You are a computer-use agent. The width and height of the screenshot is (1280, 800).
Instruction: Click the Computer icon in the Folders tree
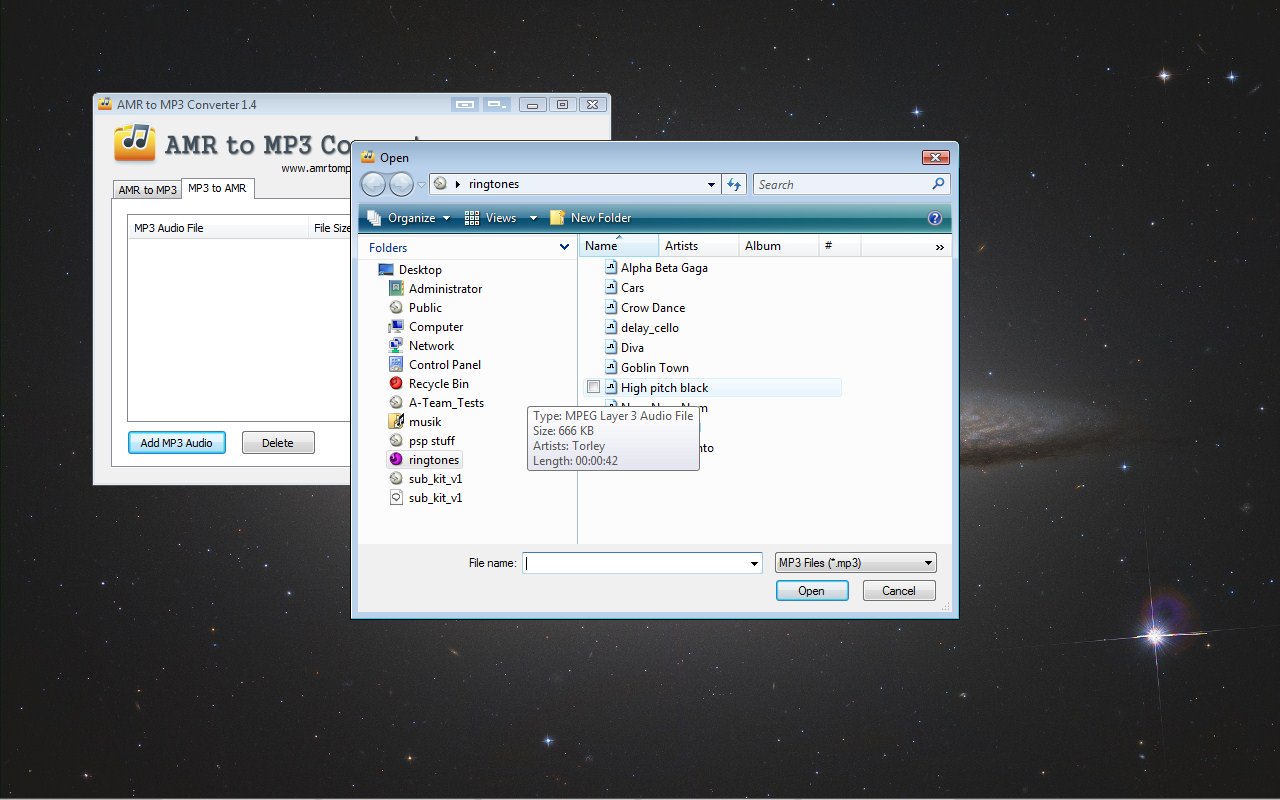[x=396, y=327]
